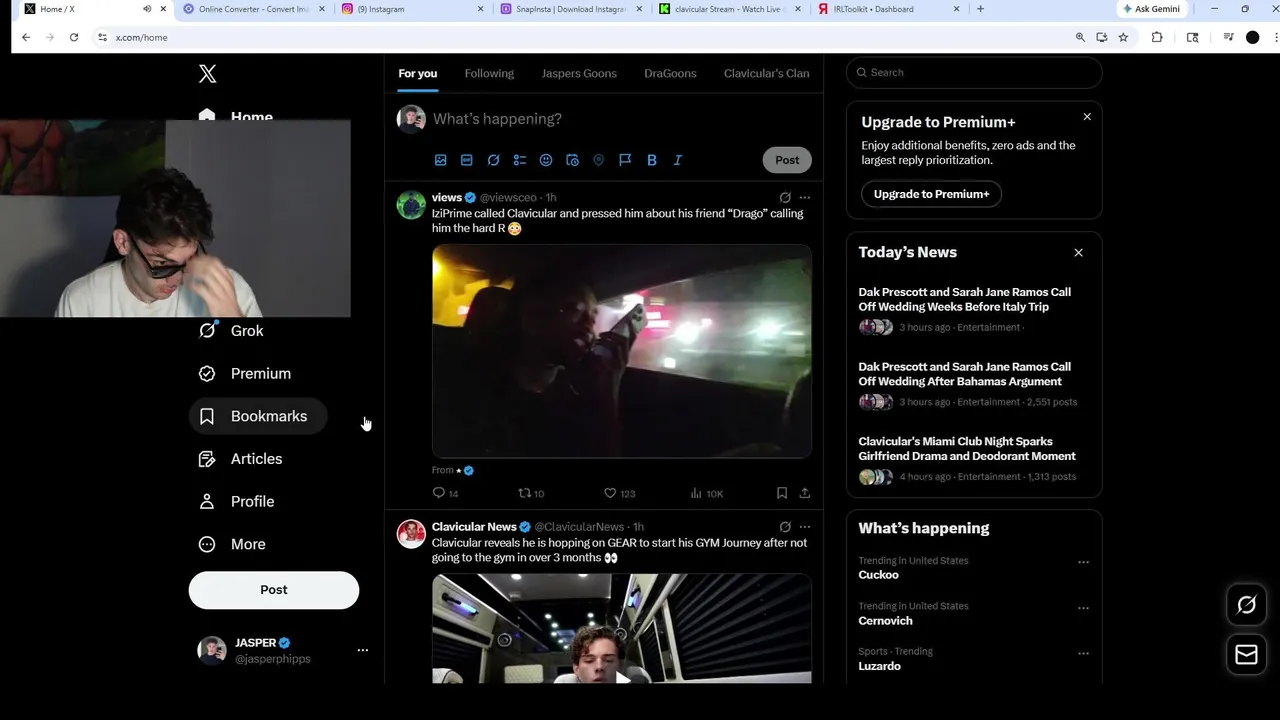
Task: Click the location pin icon in composer
Action: tap(599, 160)
